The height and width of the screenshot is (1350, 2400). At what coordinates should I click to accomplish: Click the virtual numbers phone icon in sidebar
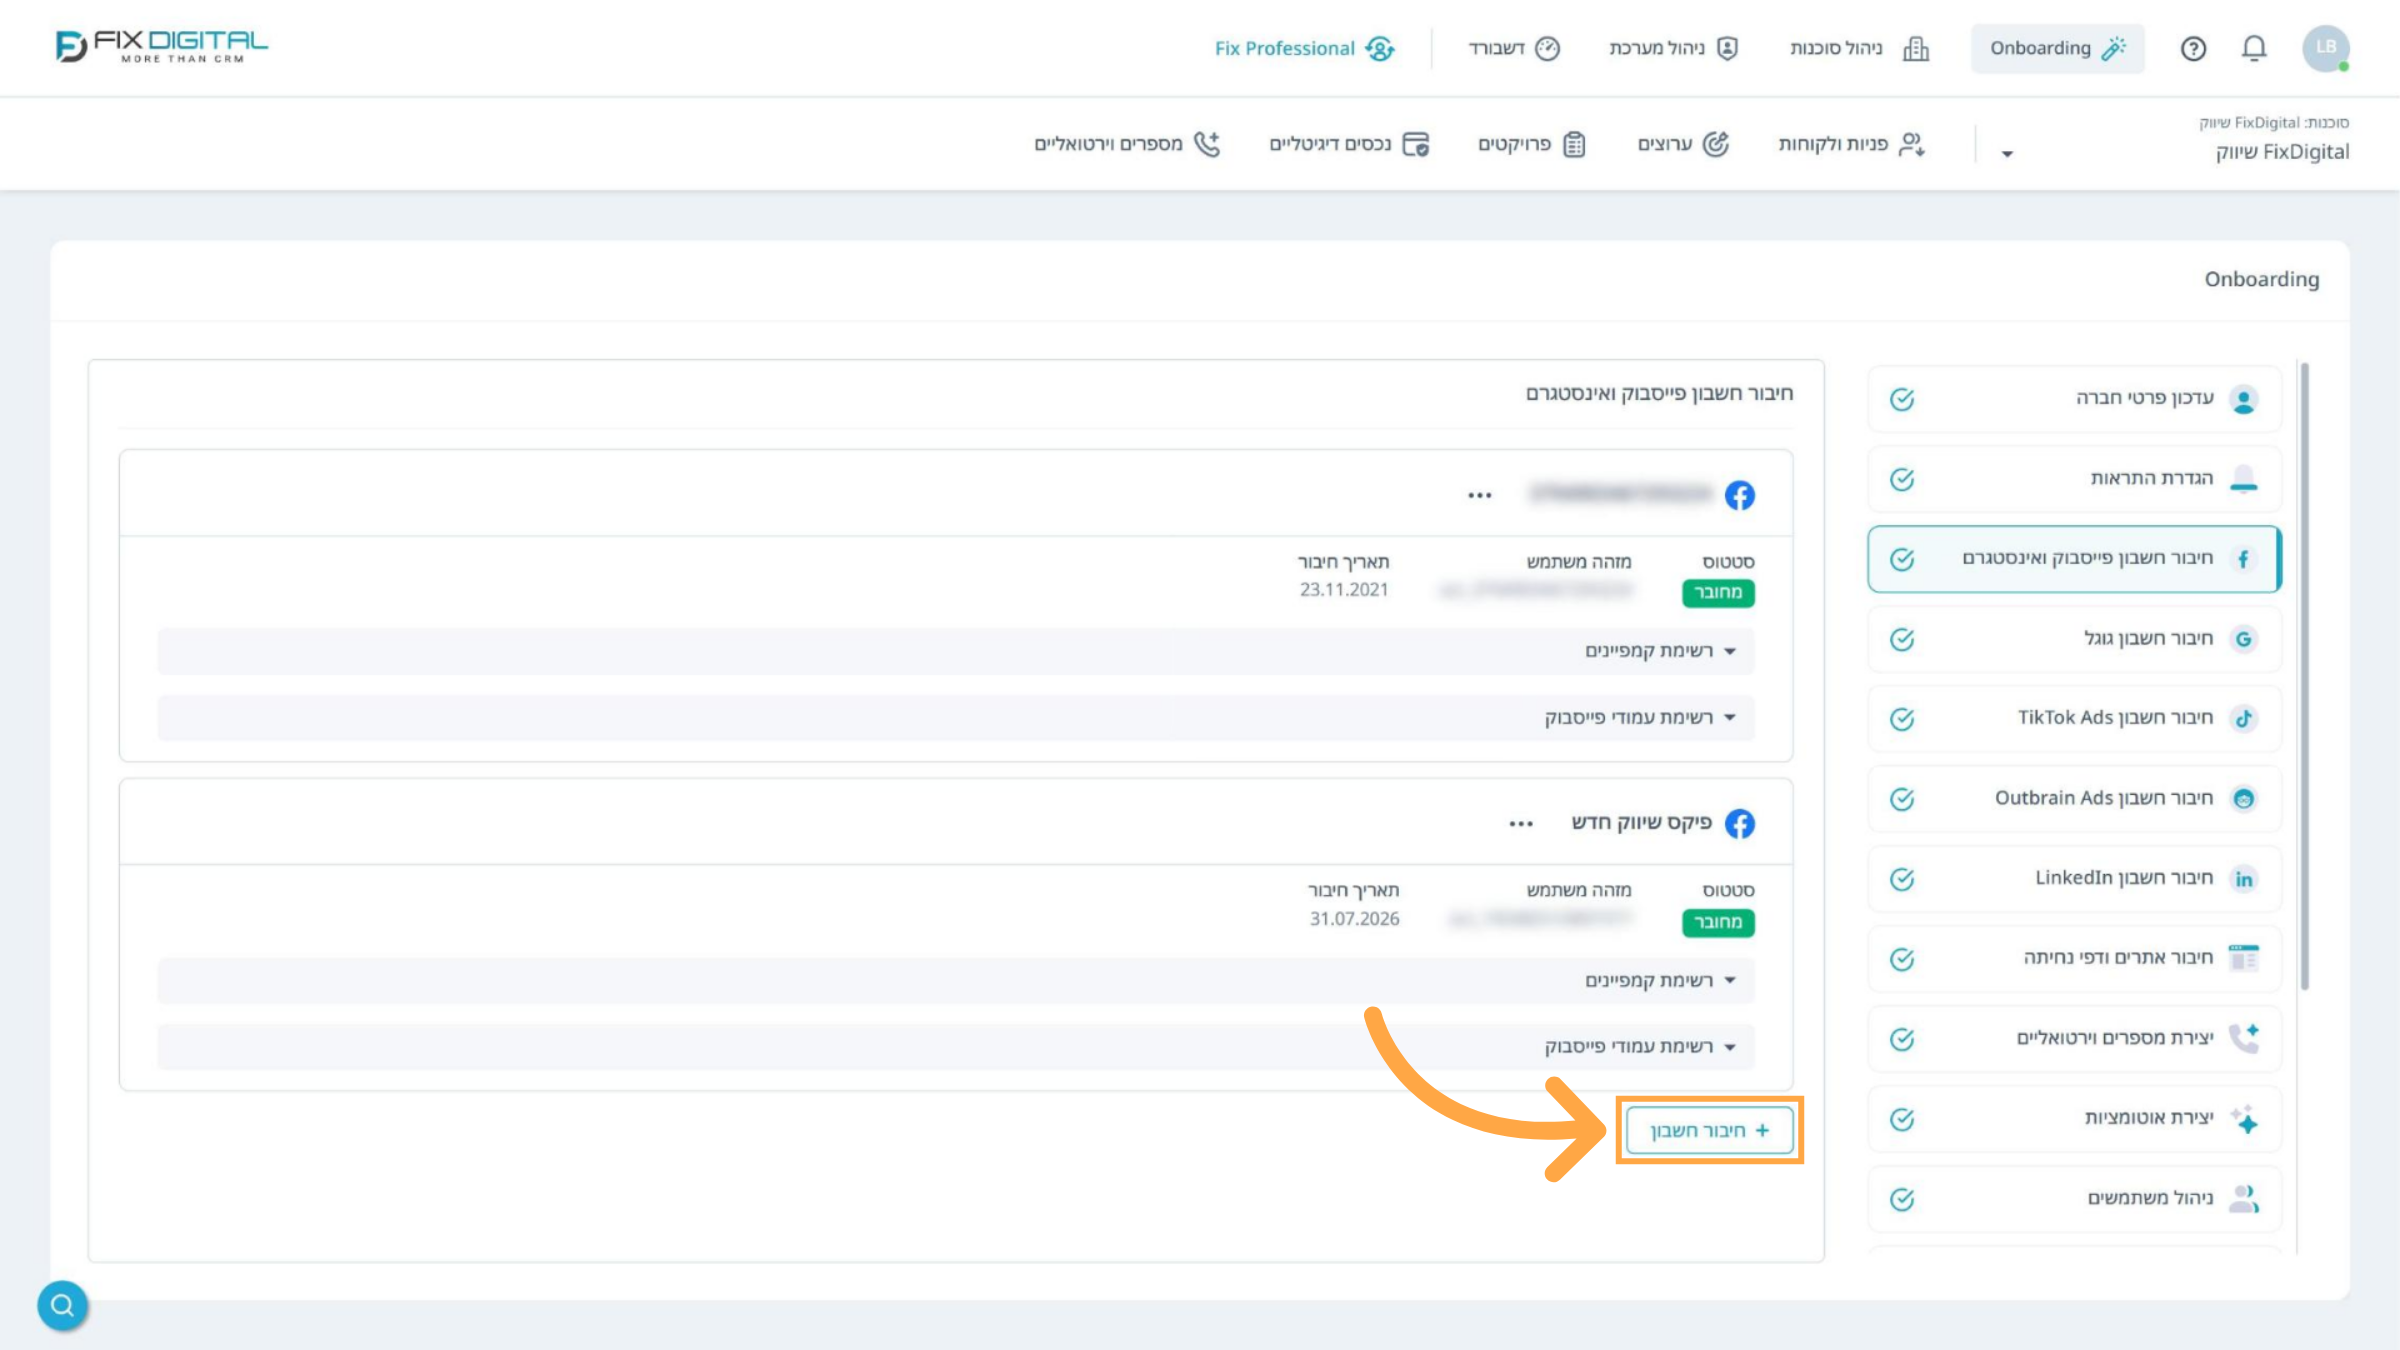2244,1038
